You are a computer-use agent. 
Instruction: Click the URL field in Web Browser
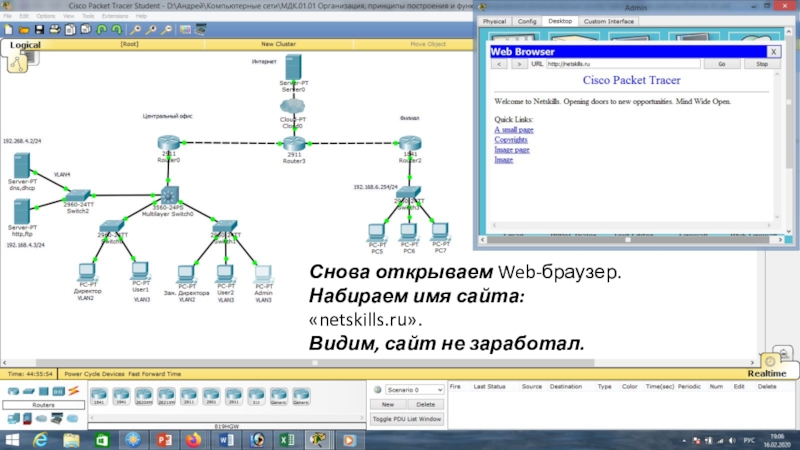[x=622, y=64]
